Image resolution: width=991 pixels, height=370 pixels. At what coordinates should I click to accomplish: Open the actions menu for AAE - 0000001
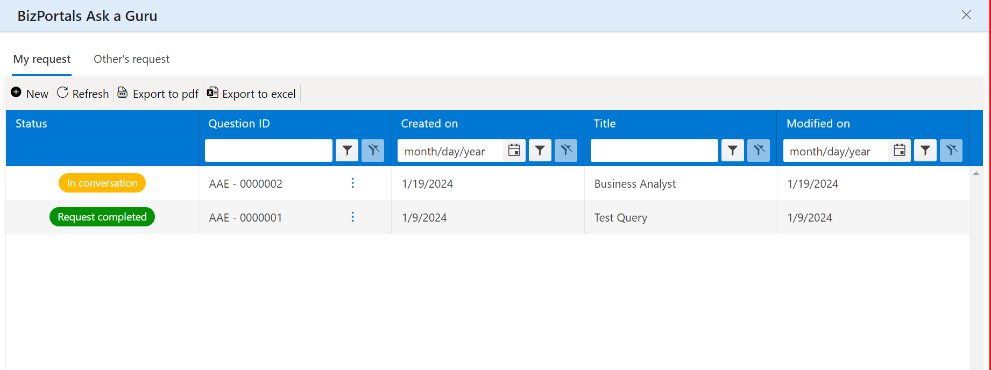pyautogui.click(x=353, y=217)
